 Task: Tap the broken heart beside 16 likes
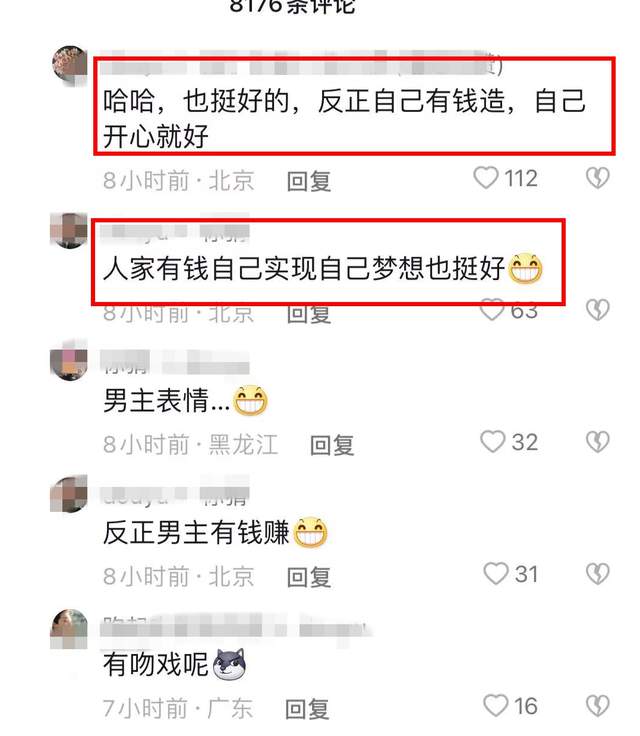(598, 706)
